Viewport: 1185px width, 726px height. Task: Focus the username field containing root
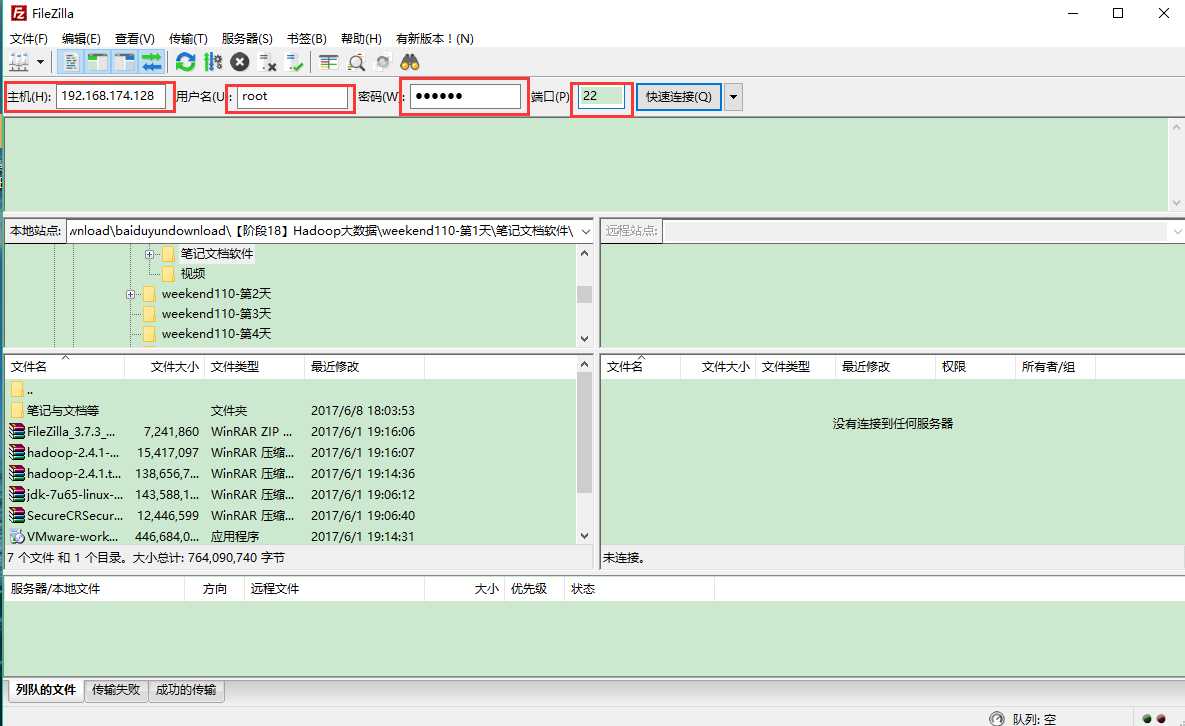pos(292,97)
